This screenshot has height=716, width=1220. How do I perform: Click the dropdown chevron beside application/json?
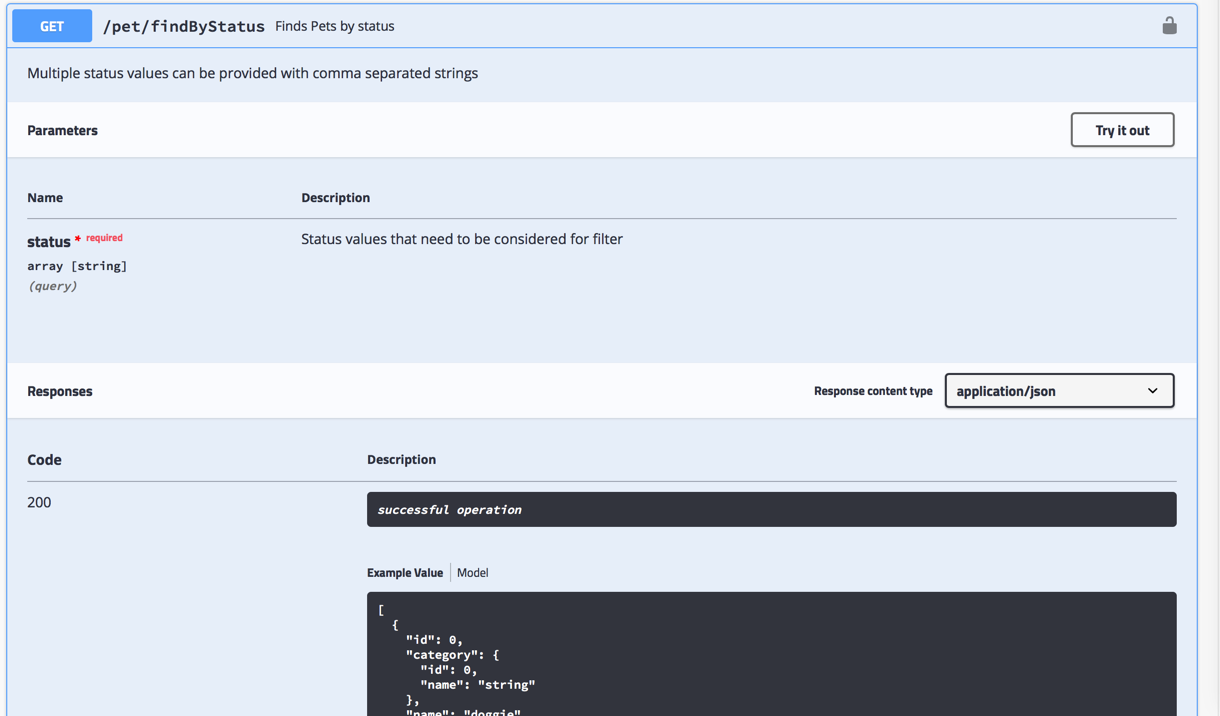point(1152,391)
